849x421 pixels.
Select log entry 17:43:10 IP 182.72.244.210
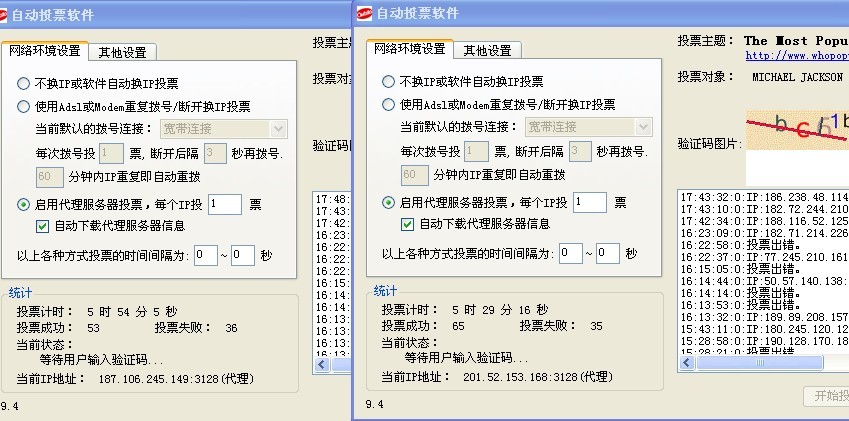[764, 209]
